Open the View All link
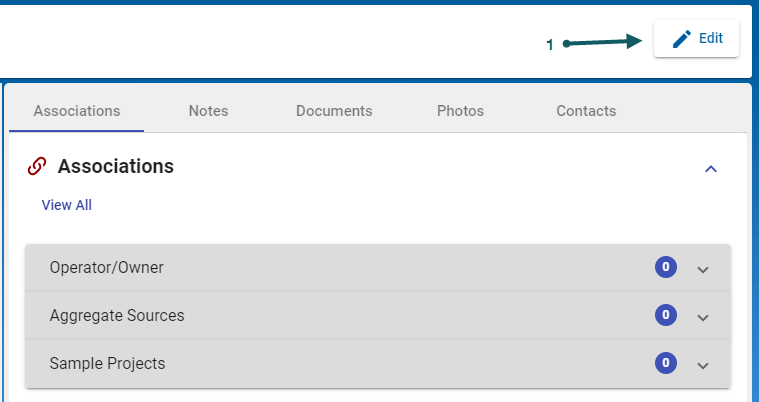Viewport: 759px width, 402px height. pos(67,205)
